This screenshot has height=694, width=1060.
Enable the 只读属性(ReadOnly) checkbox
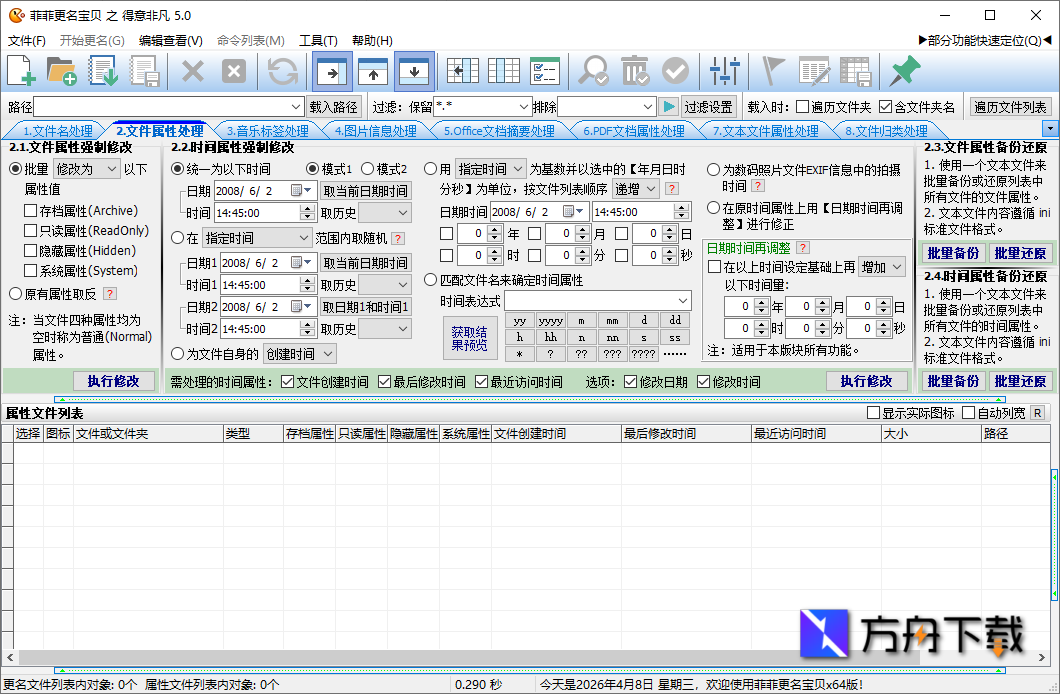(31, 231)
